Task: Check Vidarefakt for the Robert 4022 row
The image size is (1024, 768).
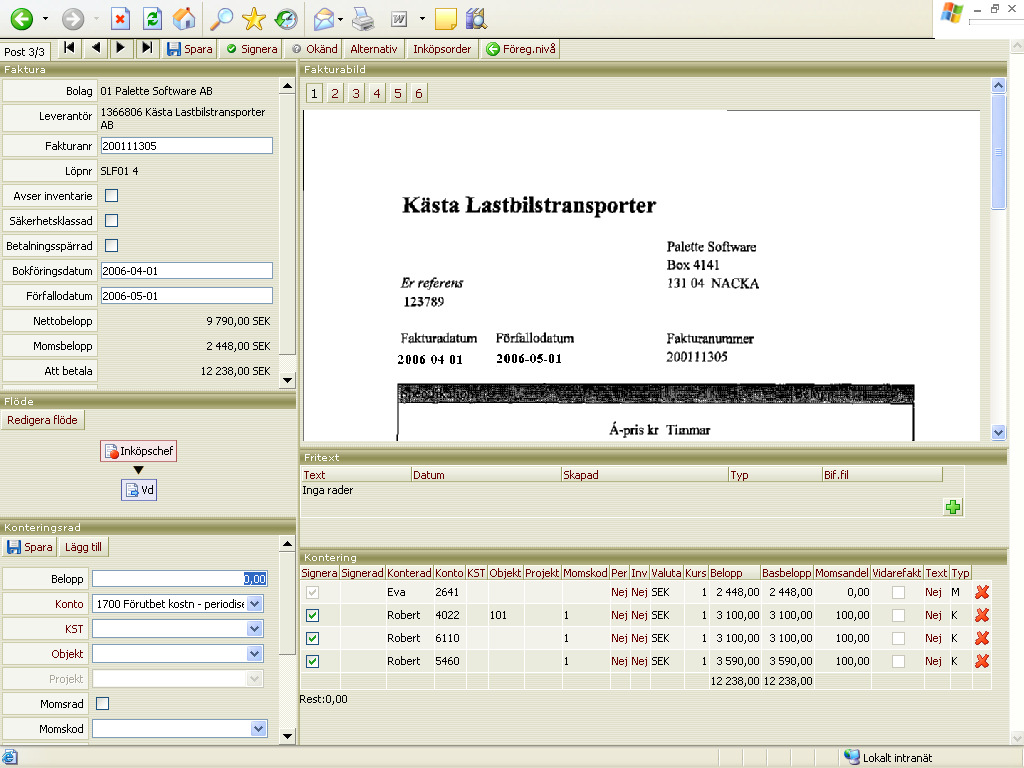Action: coord(899,615)
